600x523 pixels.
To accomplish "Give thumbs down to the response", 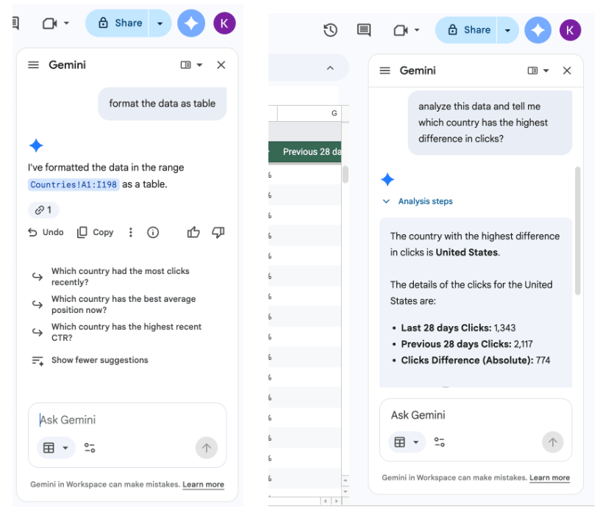I will click(218, 232).
